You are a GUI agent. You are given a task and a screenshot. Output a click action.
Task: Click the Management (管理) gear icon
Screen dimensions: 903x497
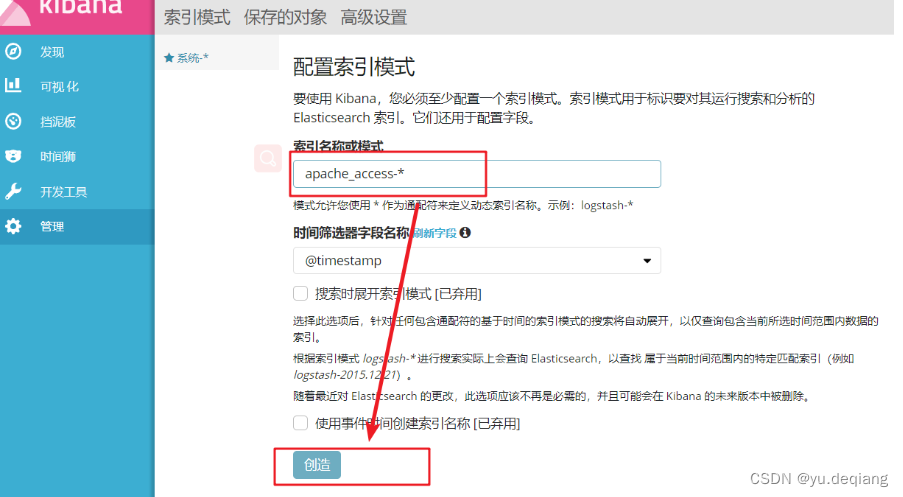tap(13, 226)
